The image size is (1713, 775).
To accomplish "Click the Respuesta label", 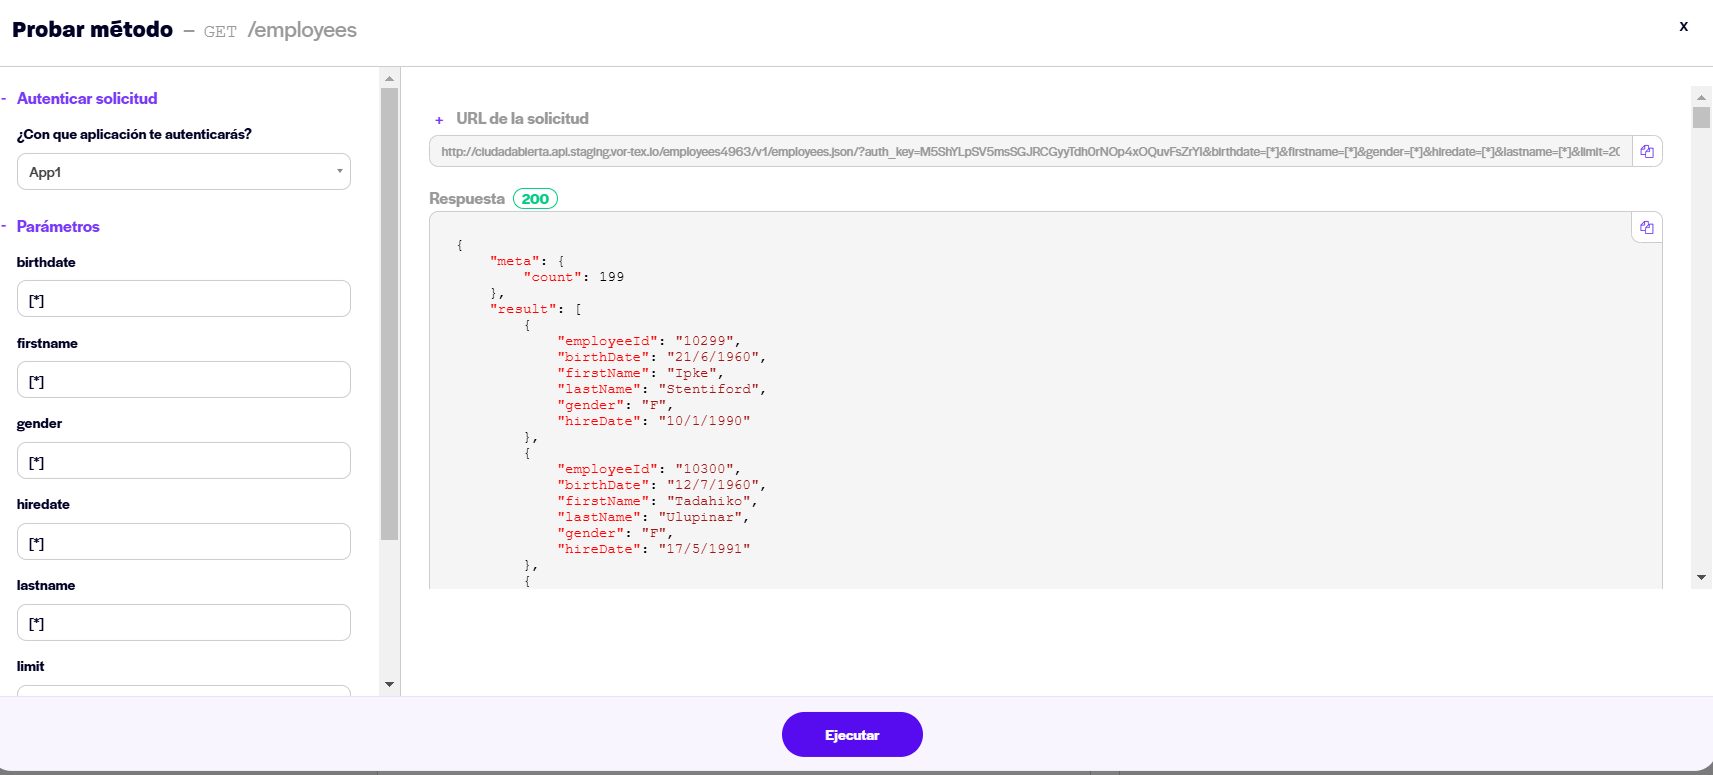I will [467, 199].
